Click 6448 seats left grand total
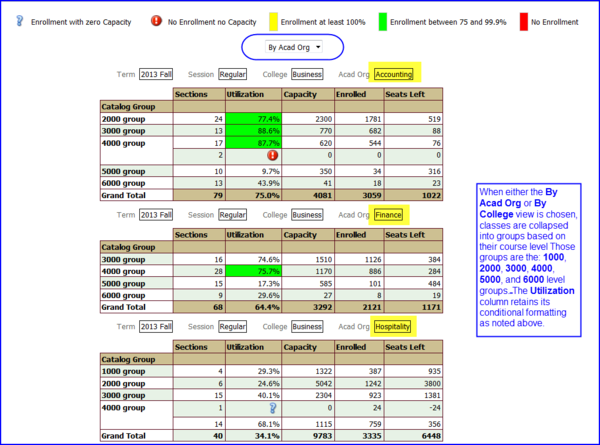 (x=413, y=436)
